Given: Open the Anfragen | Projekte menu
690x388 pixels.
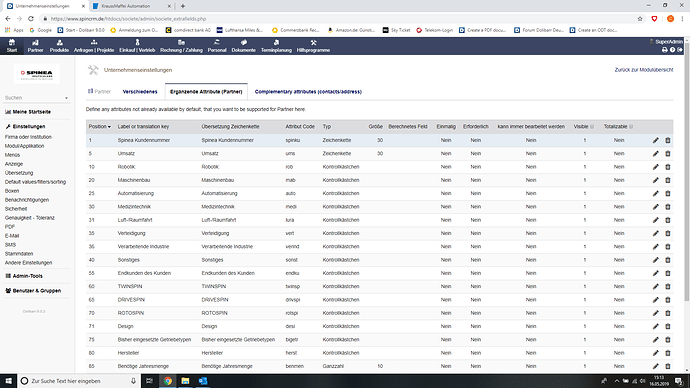Looking at the screenshot, I should [94, 46].
